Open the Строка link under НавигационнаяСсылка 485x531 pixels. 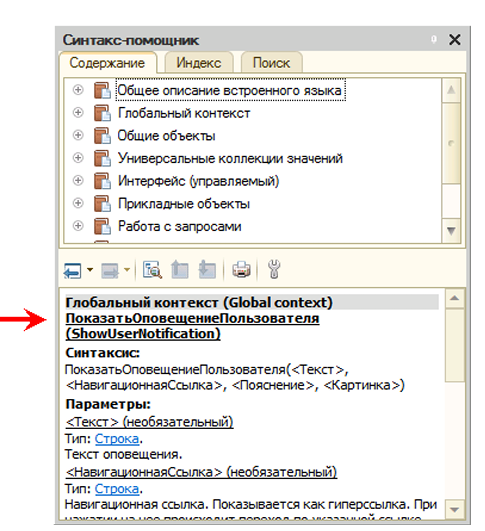coord(117,489)
